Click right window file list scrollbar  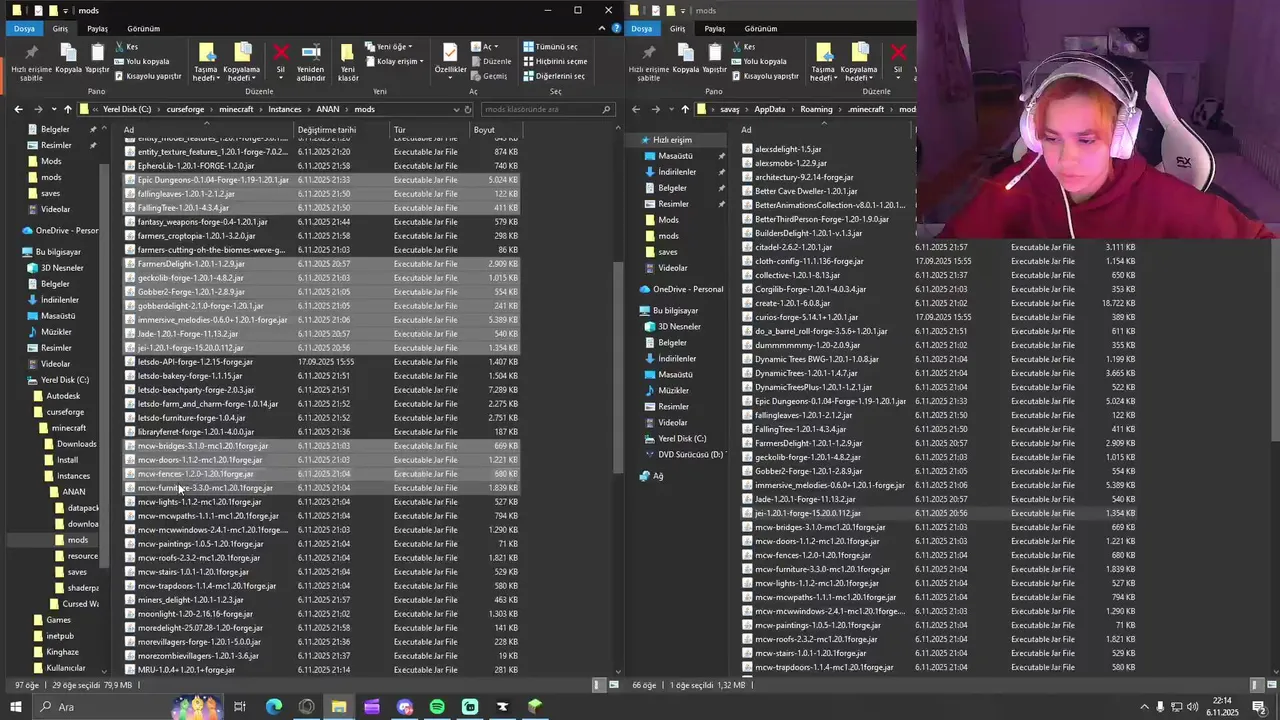[x=1274, y=340]
